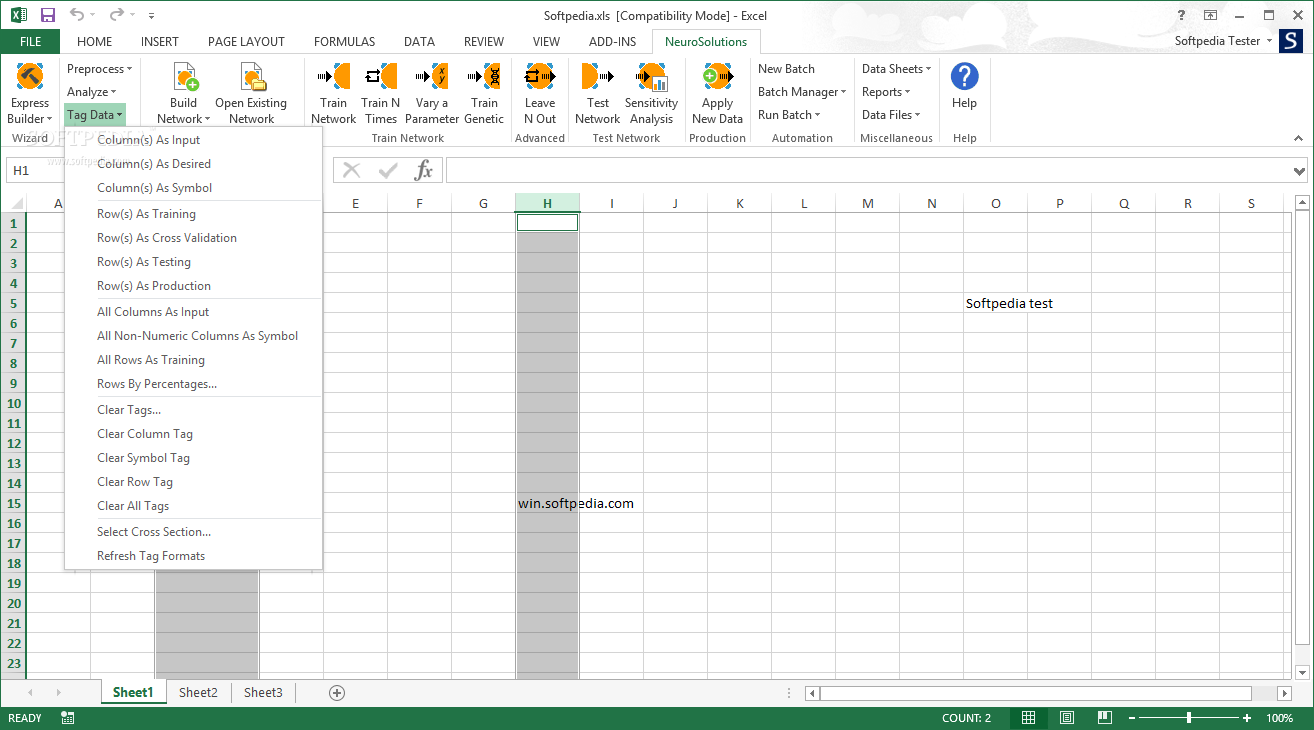1314x730 pixels.
Task: Click the formula bar input
Action: click(868, 171)
